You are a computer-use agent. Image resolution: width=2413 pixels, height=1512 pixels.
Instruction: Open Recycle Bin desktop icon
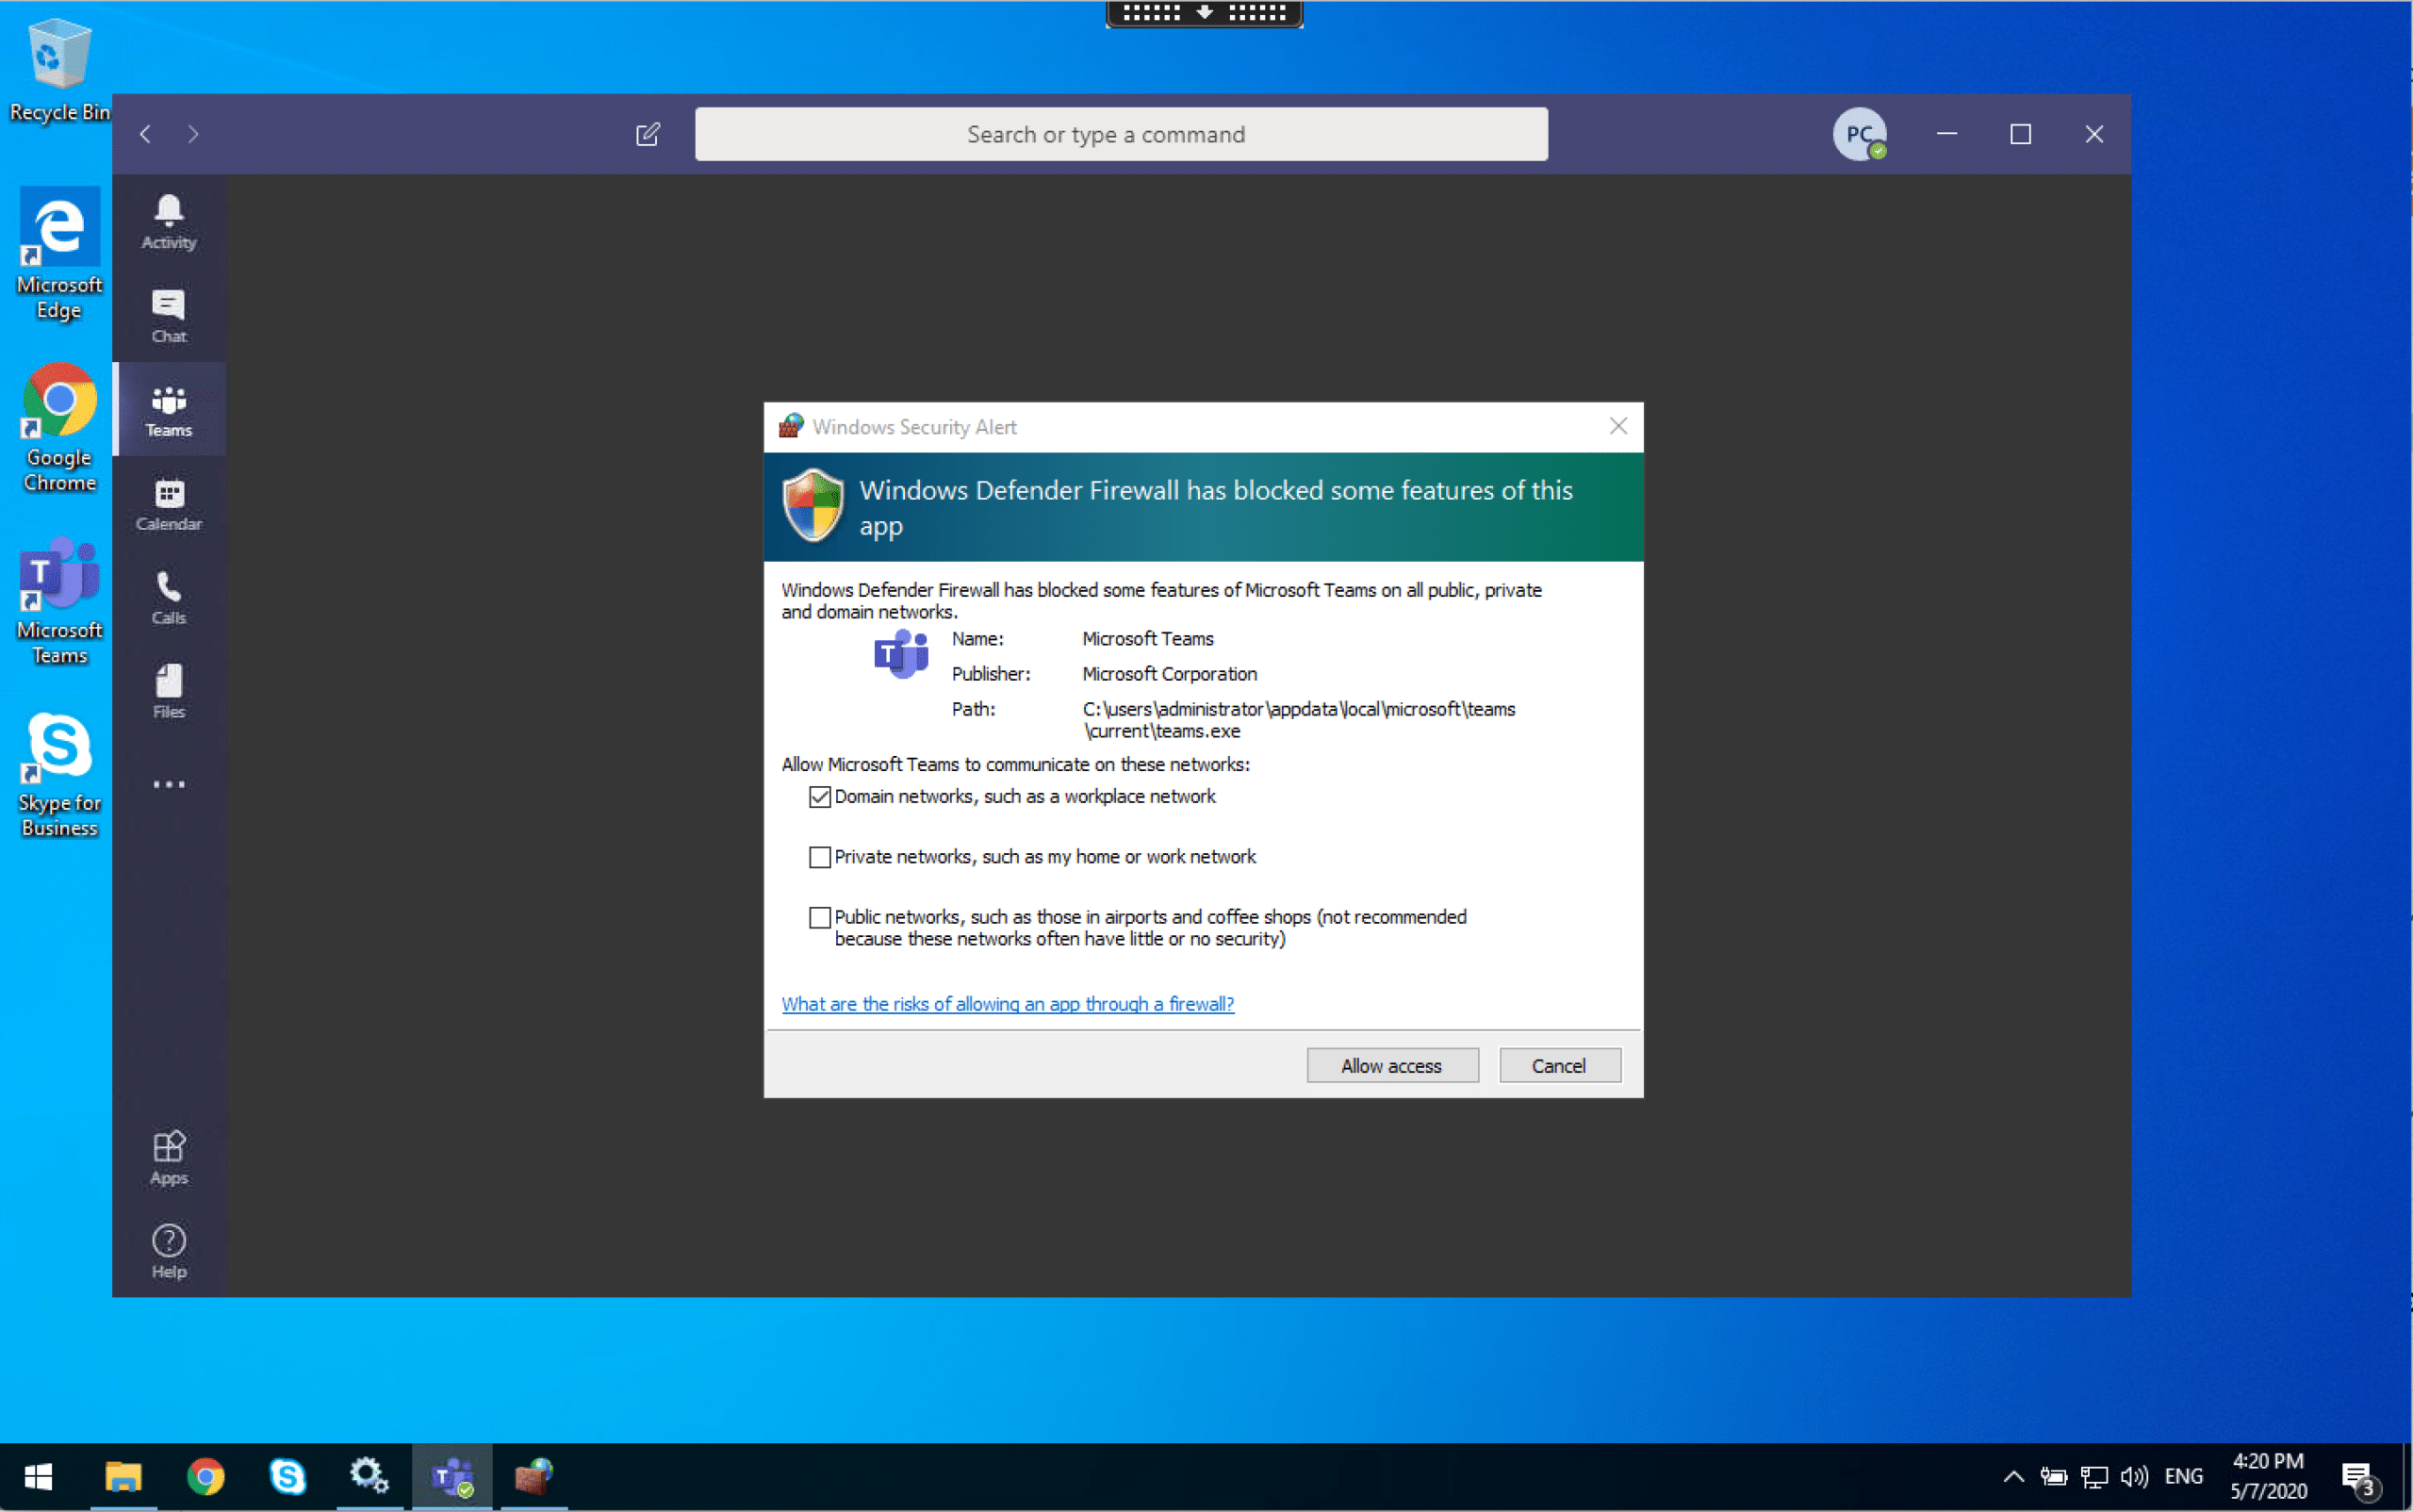59,70
